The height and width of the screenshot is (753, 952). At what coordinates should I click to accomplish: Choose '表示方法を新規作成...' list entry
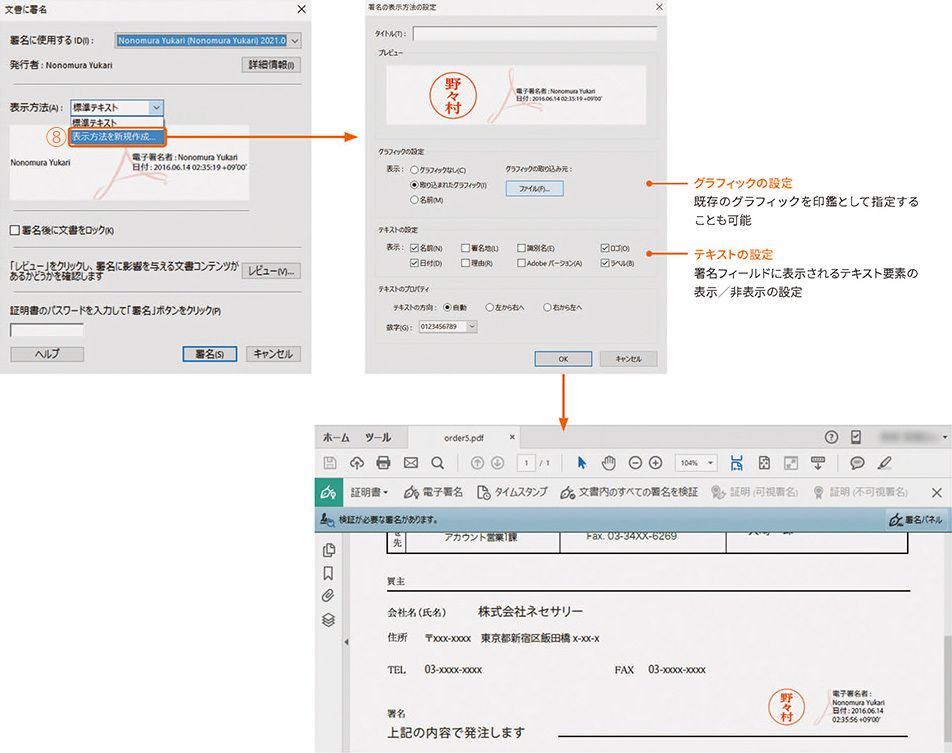coord(117,137)
